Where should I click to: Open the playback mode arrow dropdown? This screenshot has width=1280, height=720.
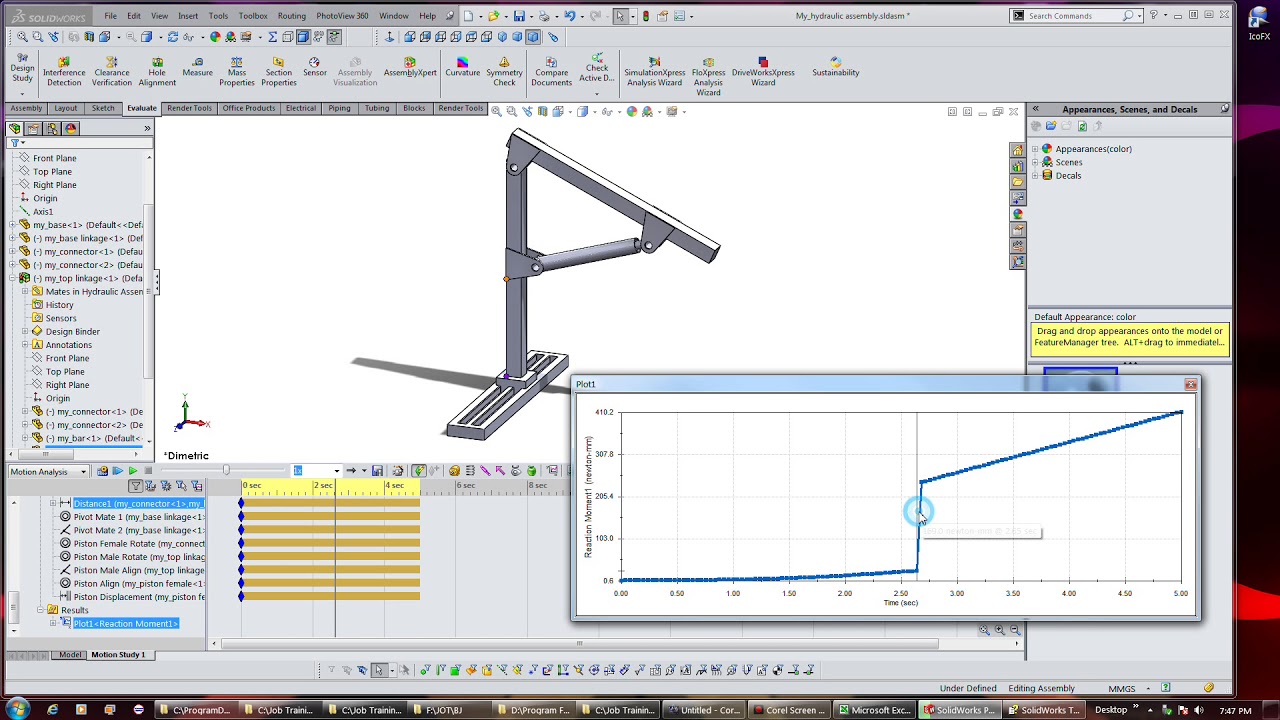tap(362, 471)
